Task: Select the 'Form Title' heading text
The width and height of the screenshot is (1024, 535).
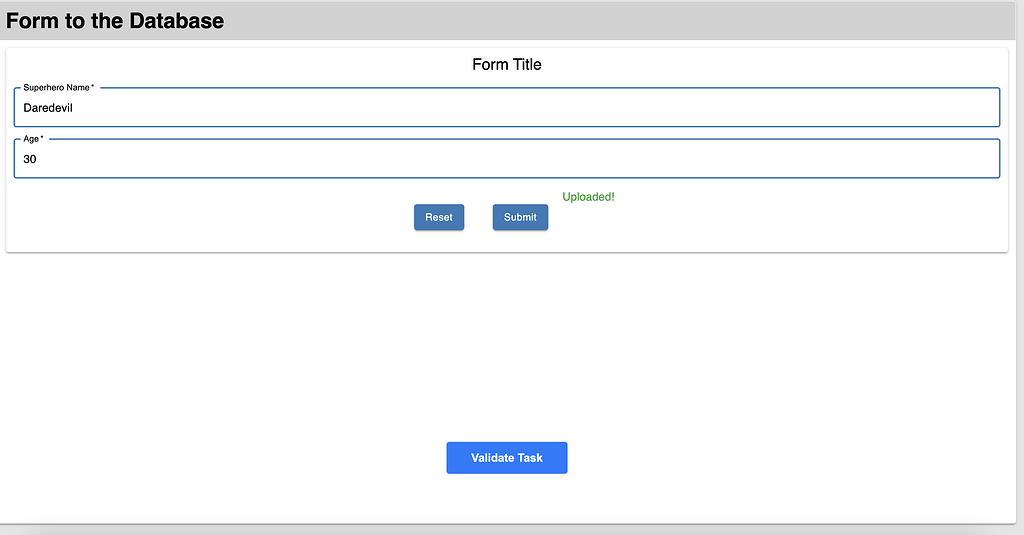Action: (506, 65)
